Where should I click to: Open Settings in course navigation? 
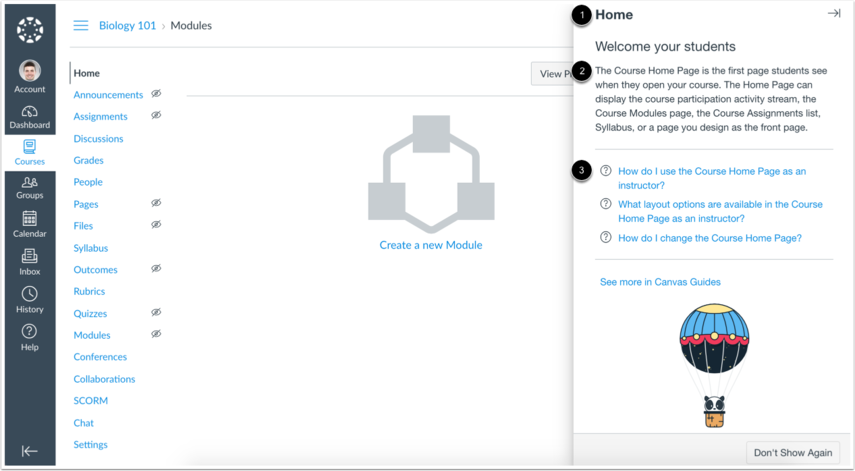91,445
